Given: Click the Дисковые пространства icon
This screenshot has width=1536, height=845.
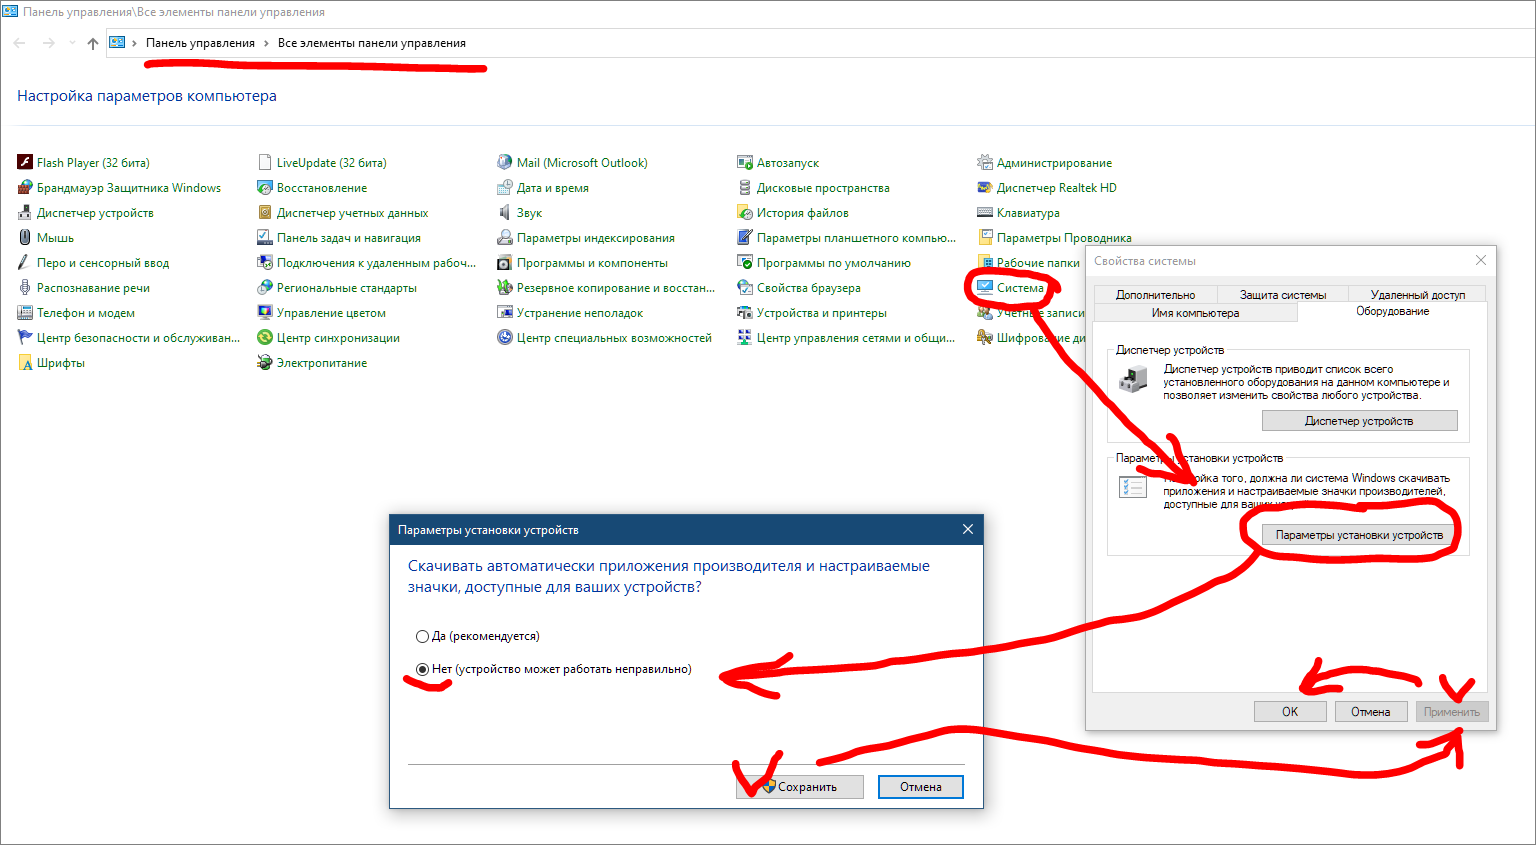Looking at the screenshot, I should point(745,187).
